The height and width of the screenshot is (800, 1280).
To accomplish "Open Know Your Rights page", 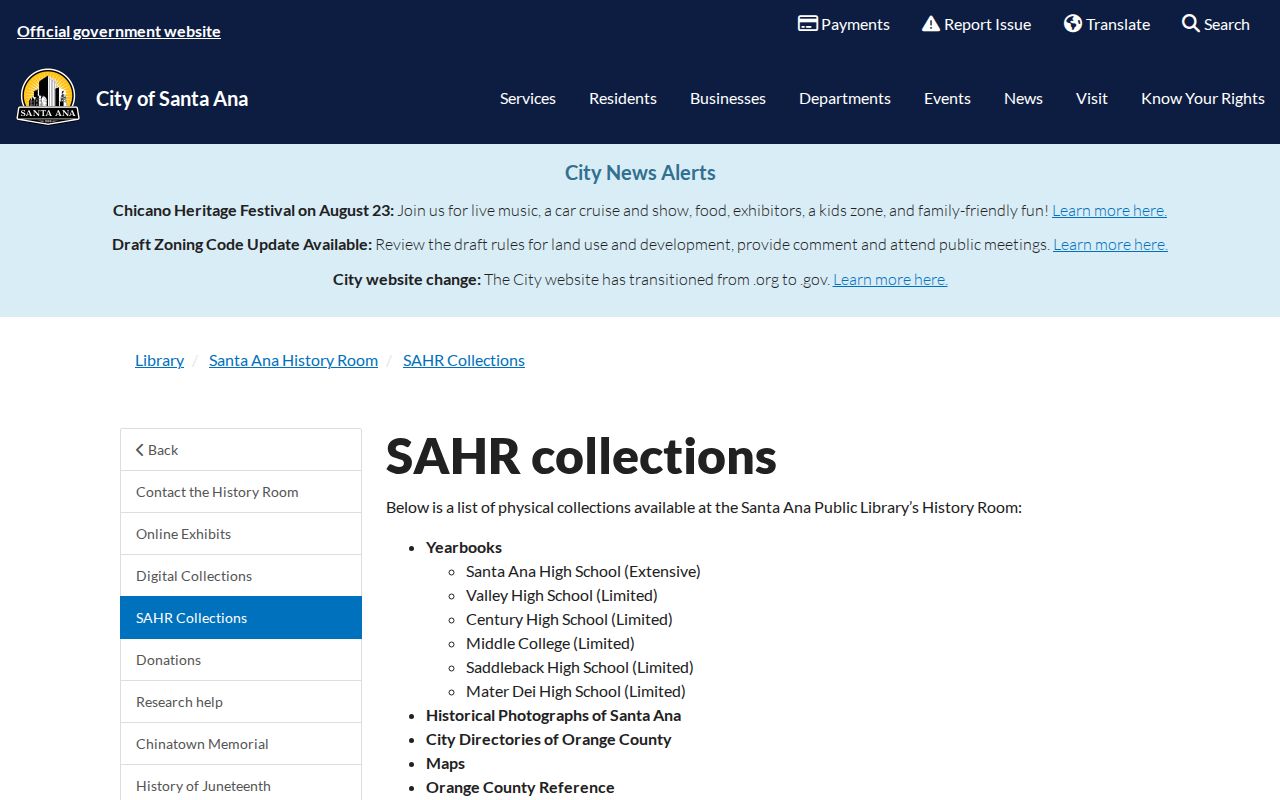I will pyautogui.click(x=1203, y=98).
